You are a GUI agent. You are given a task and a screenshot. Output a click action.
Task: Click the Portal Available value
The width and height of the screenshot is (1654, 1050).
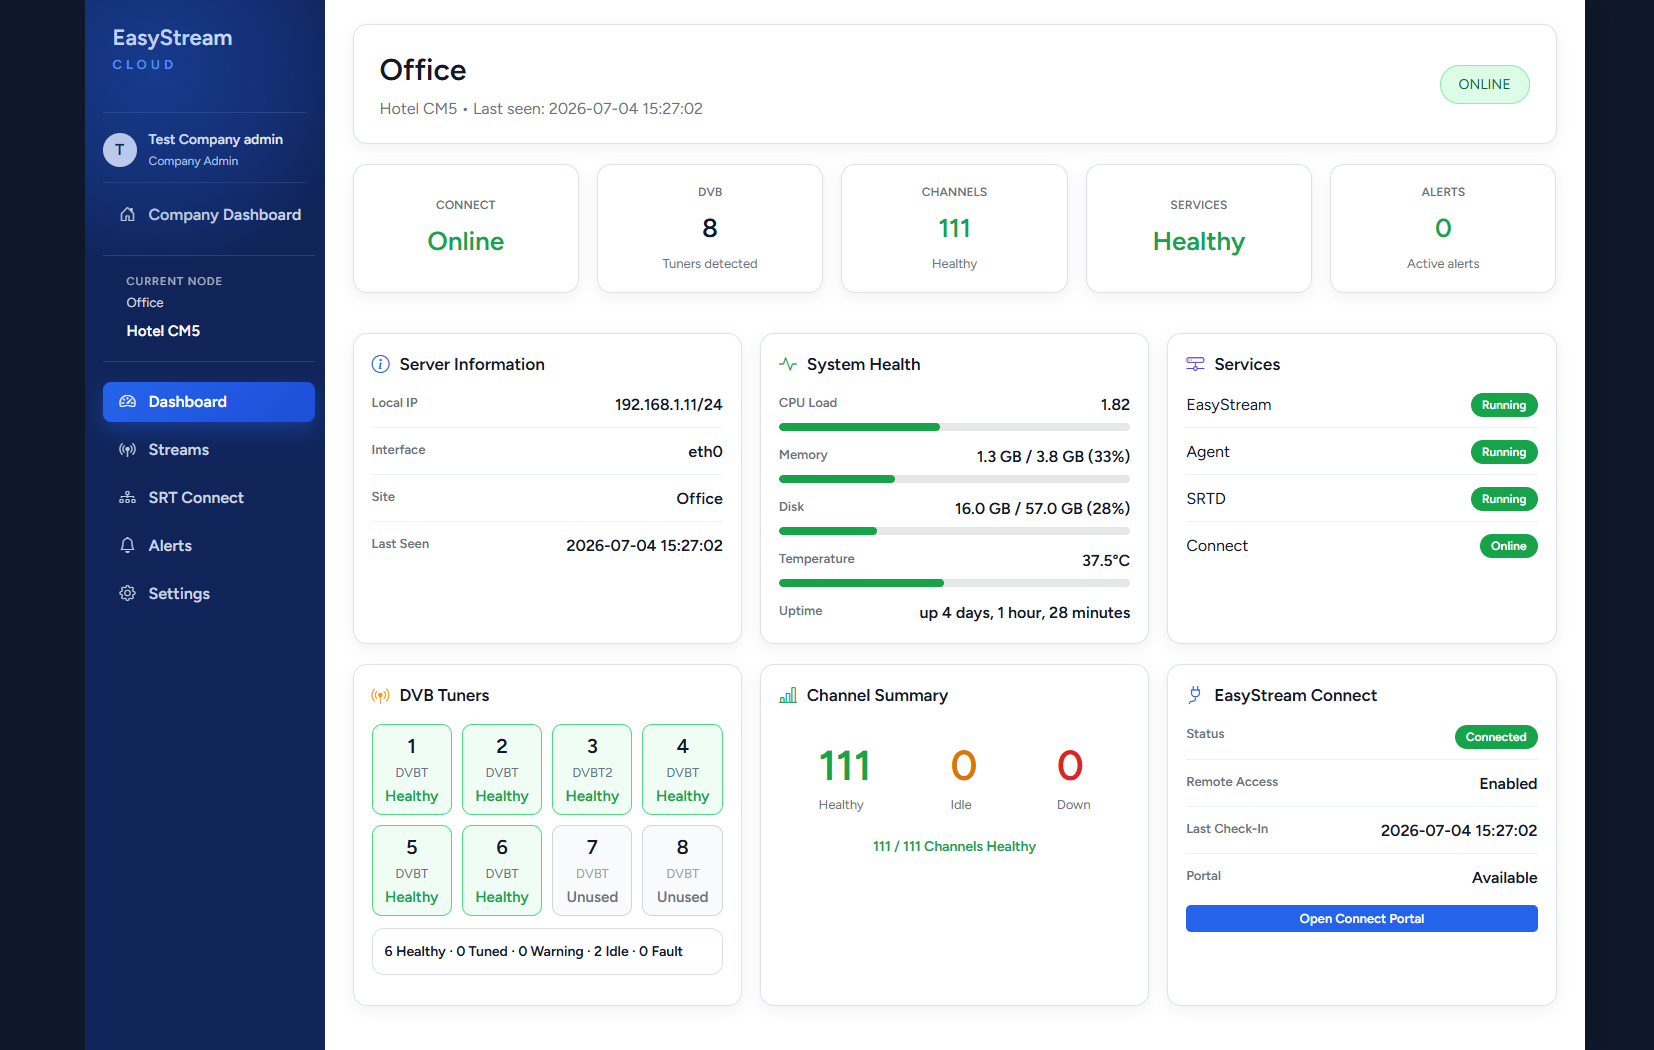pos(1504,877)
